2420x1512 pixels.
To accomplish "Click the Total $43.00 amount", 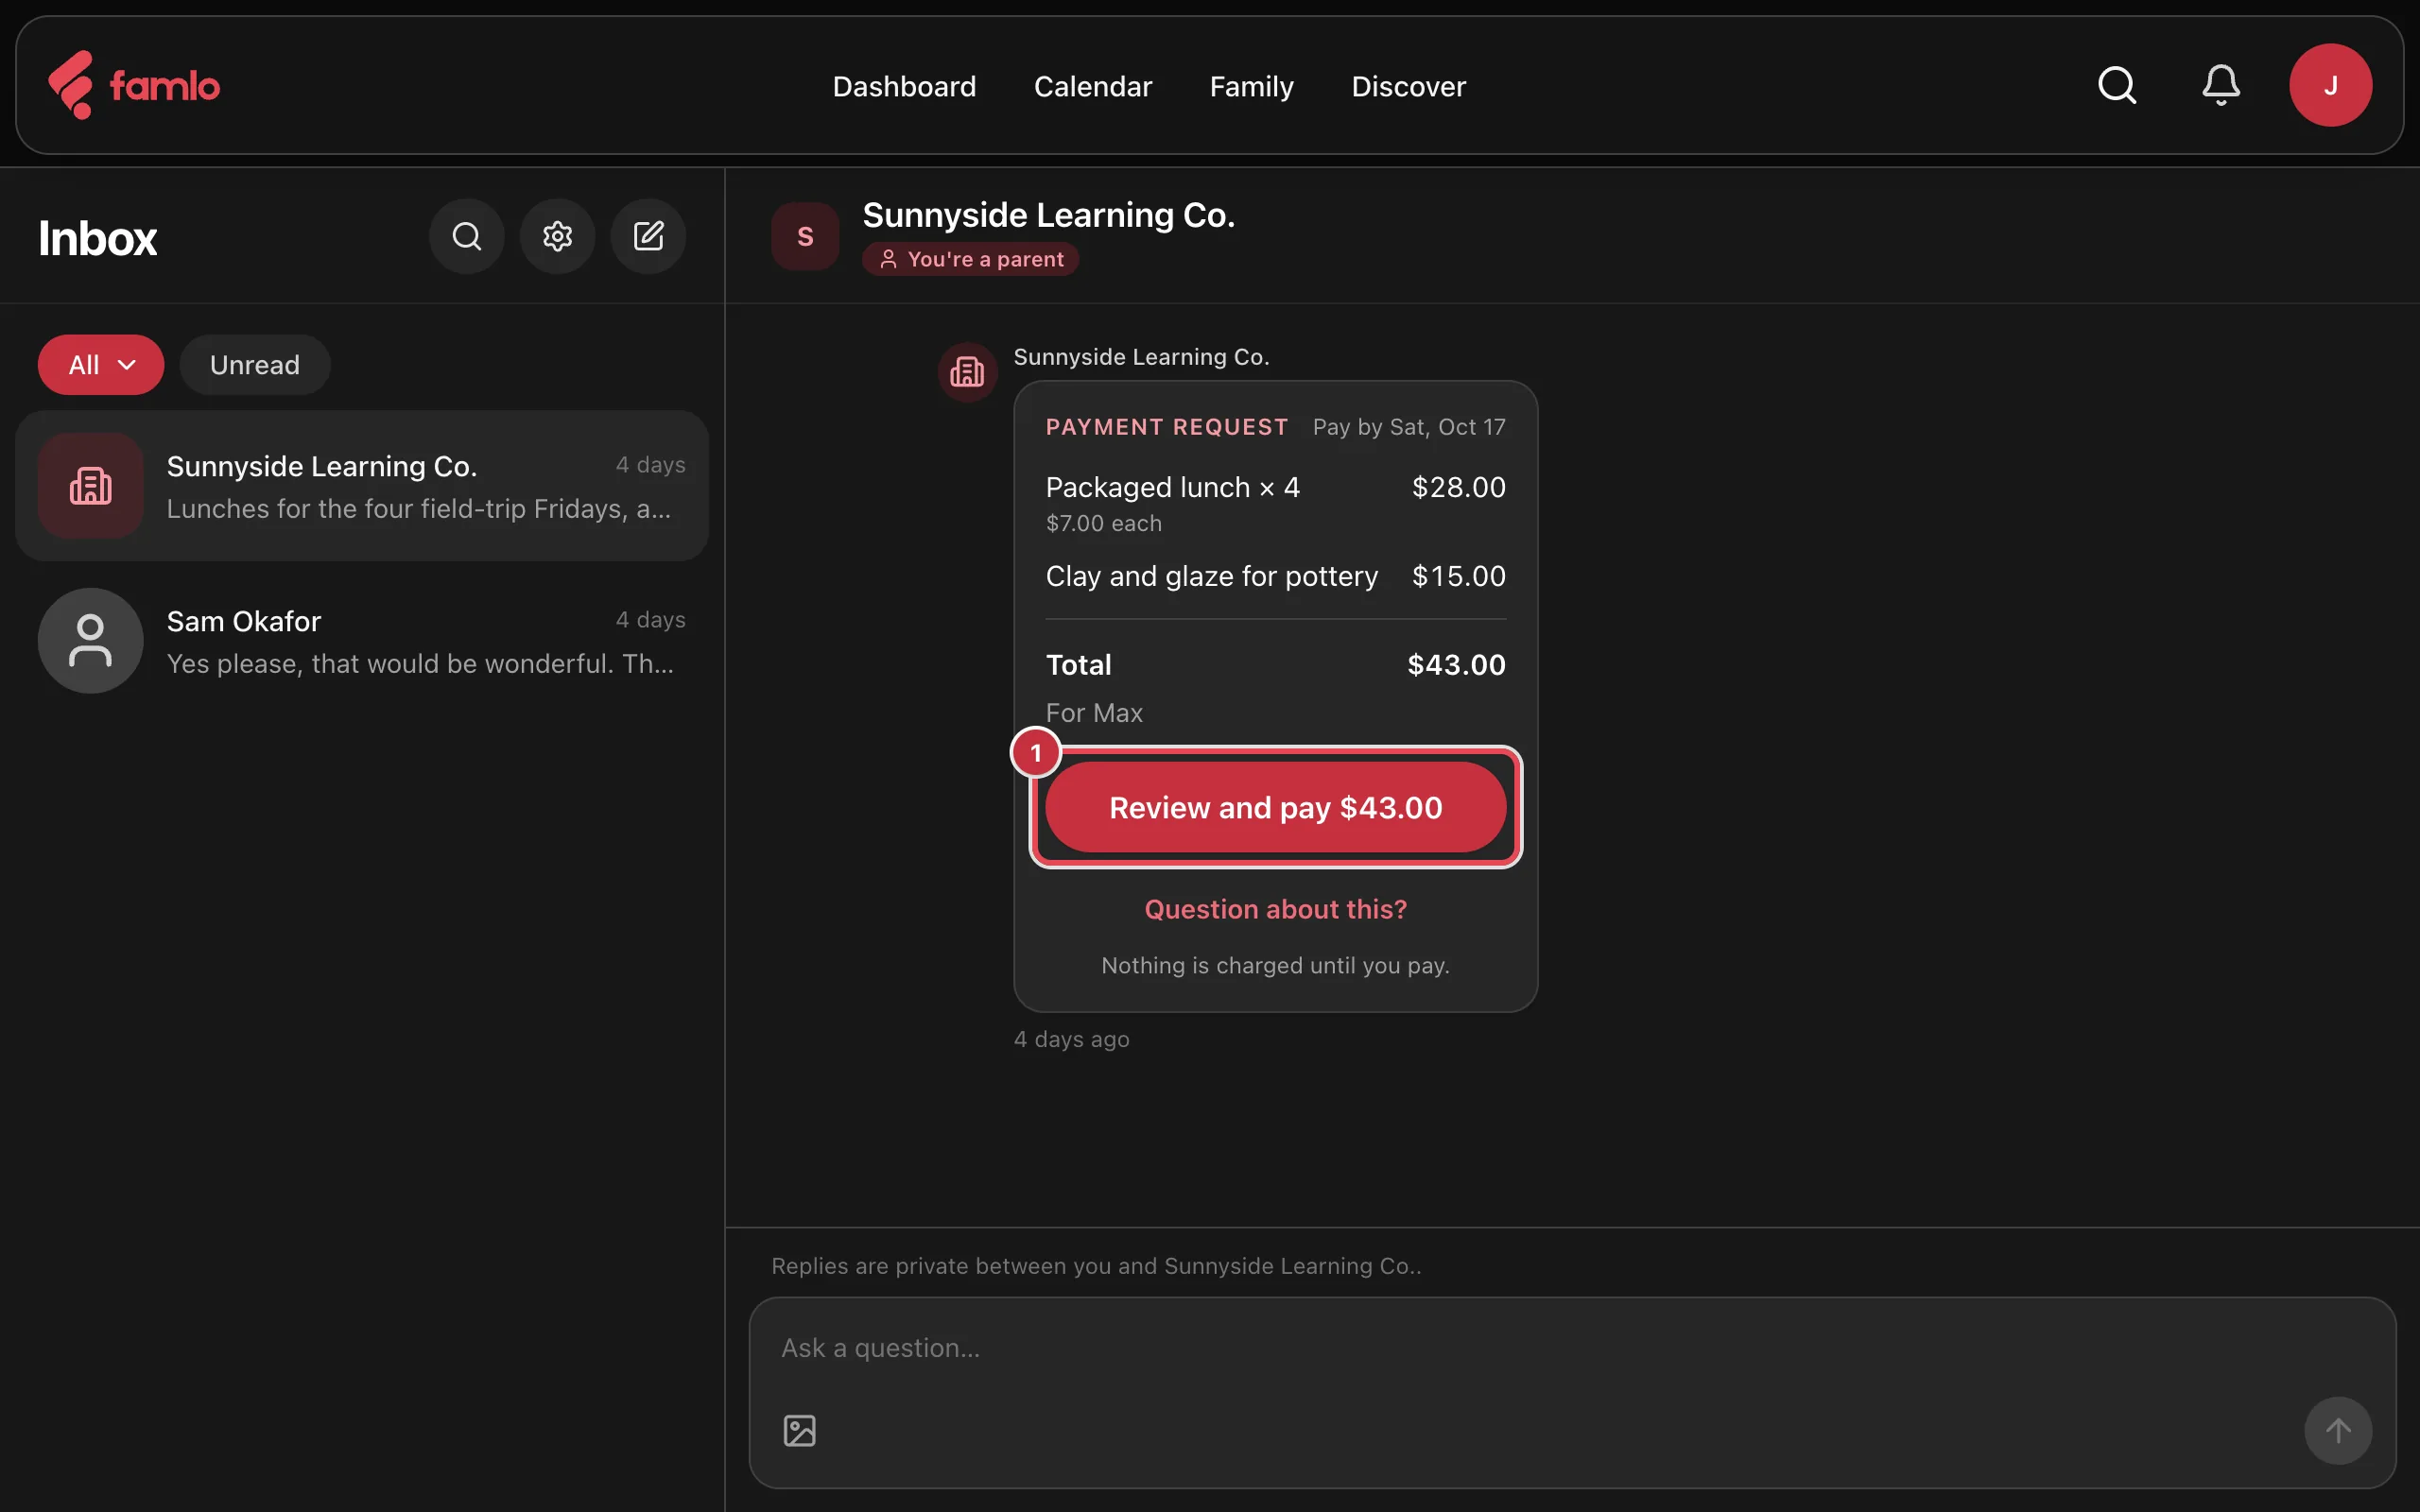I will tap(1456, 665).
